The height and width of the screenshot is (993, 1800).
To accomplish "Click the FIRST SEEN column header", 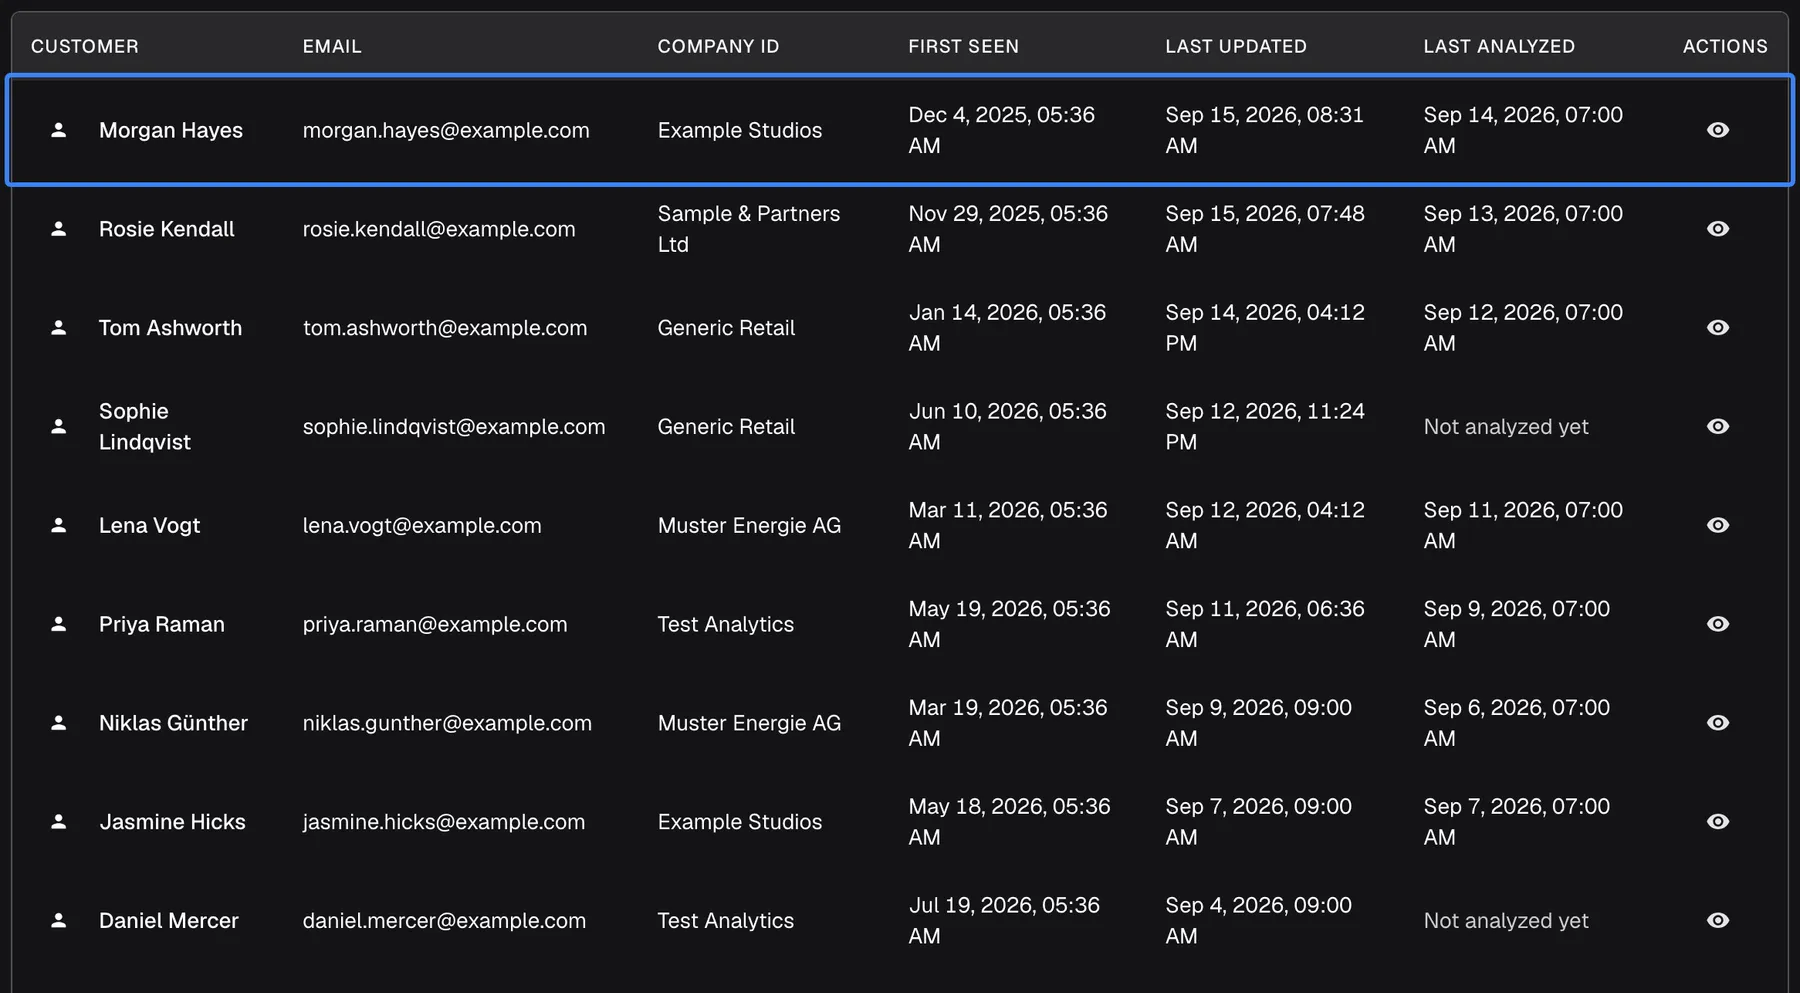I will pyautogui.click(x=963, y=46).
